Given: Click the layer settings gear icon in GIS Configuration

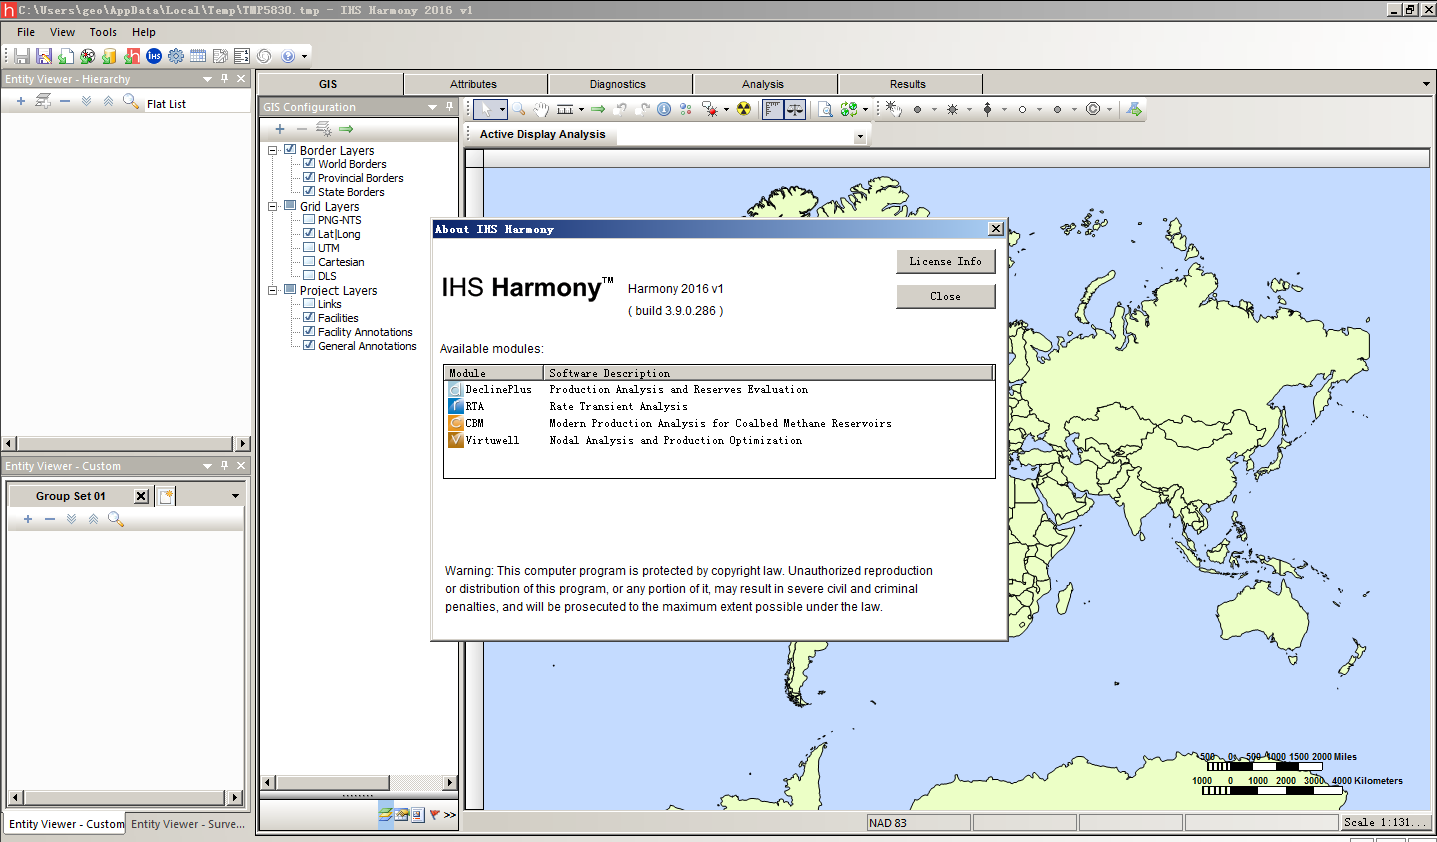Looking at the screenshot, I should point(323,129).
